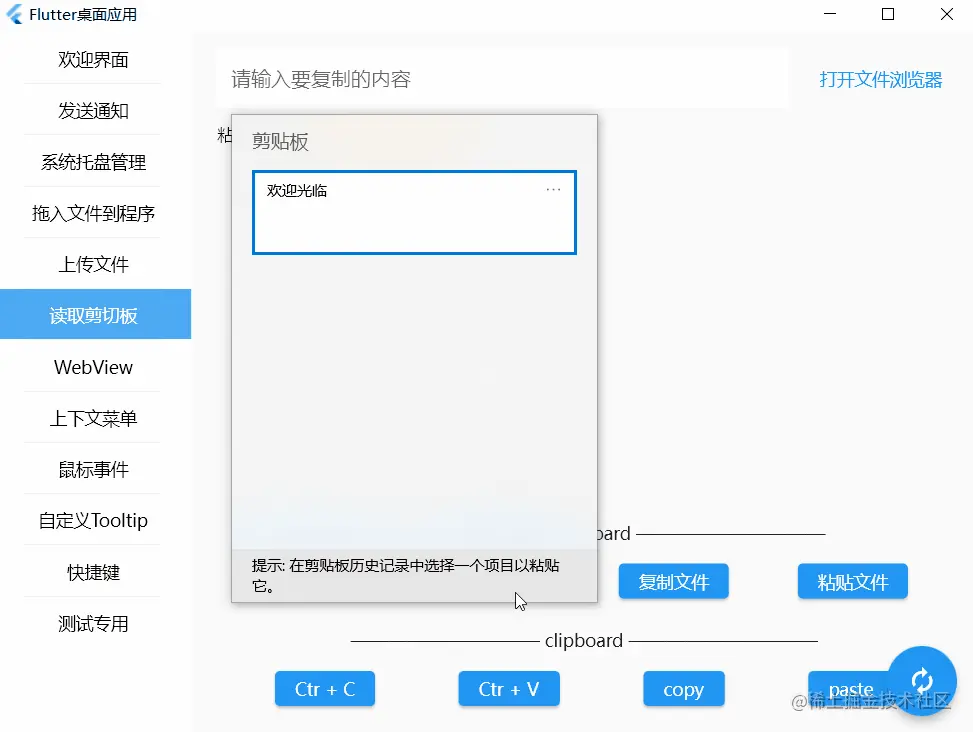Click the clipboard history hint text

pos(406,575)
